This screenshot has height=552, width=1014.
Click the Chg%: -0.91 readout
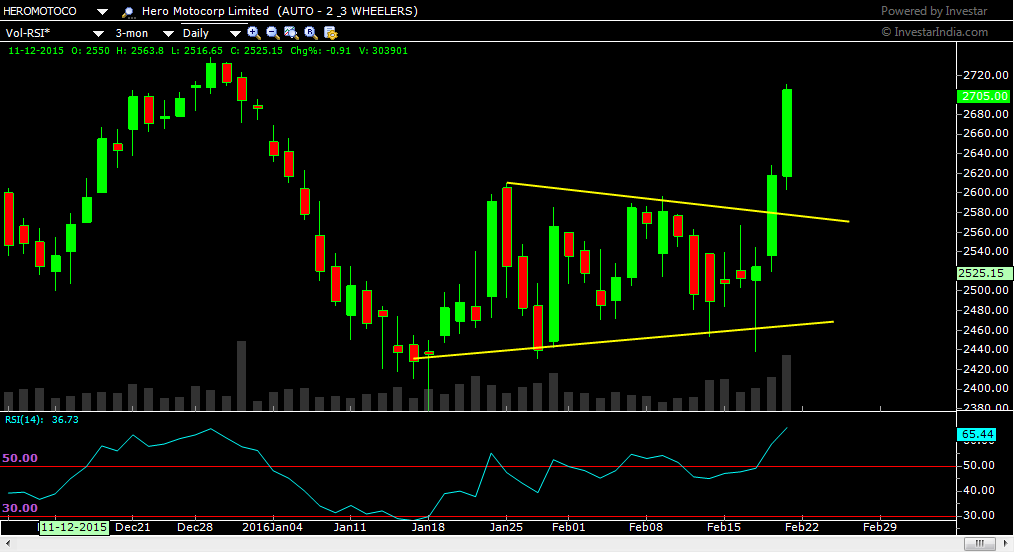tap(321, 50)
